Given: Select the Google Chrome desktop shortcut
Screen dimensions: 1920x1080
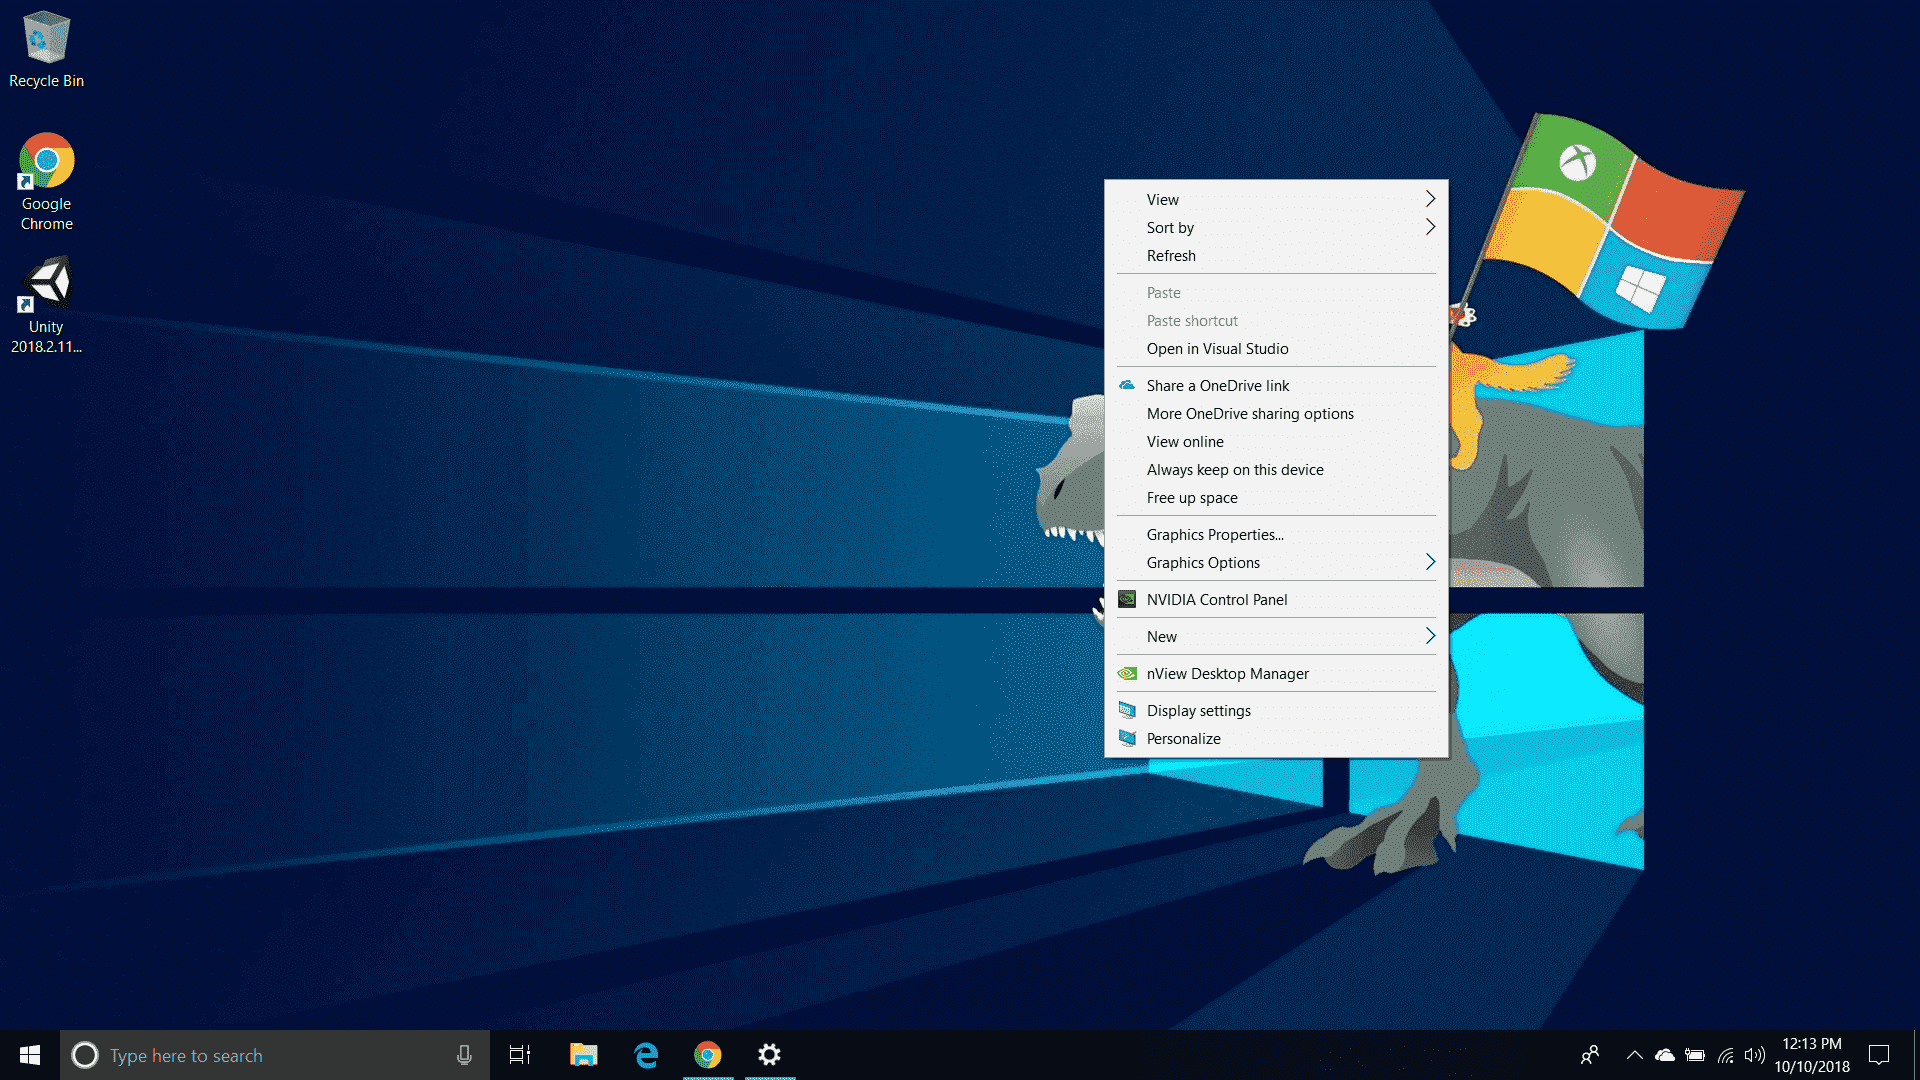Looking at the screenshot, I should (x=46, y=182).
